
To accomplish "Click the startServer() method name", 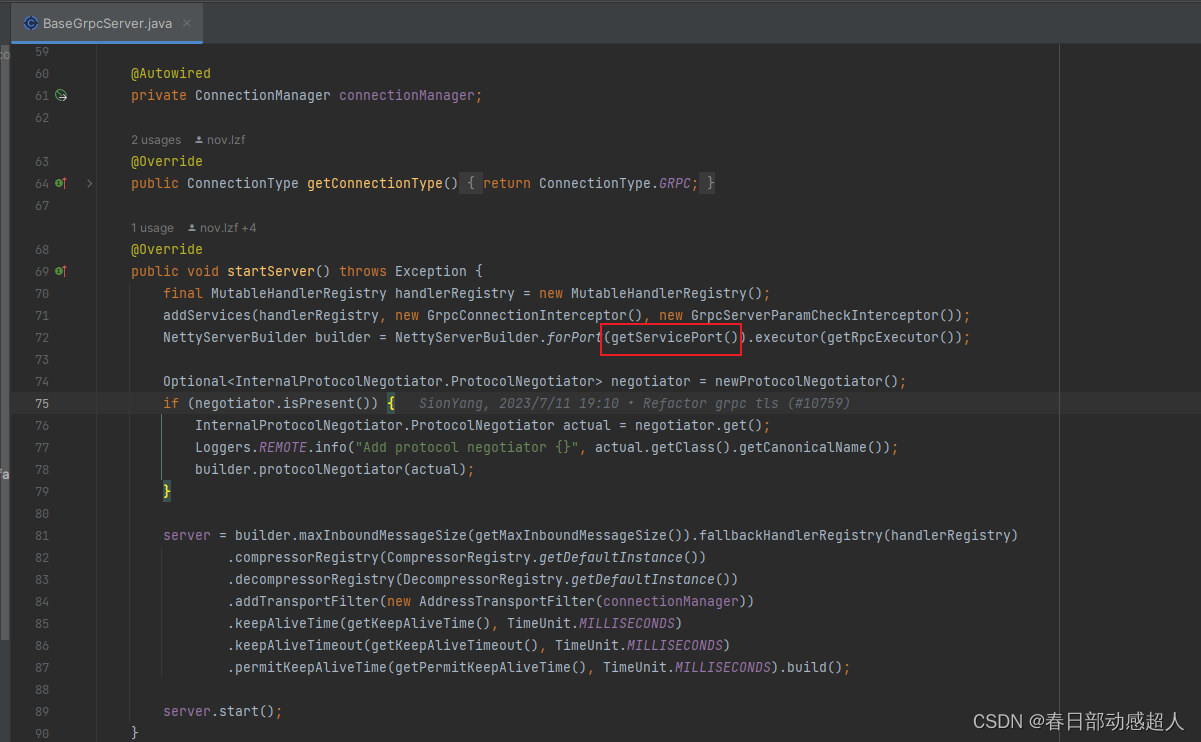I will (279, 272).
